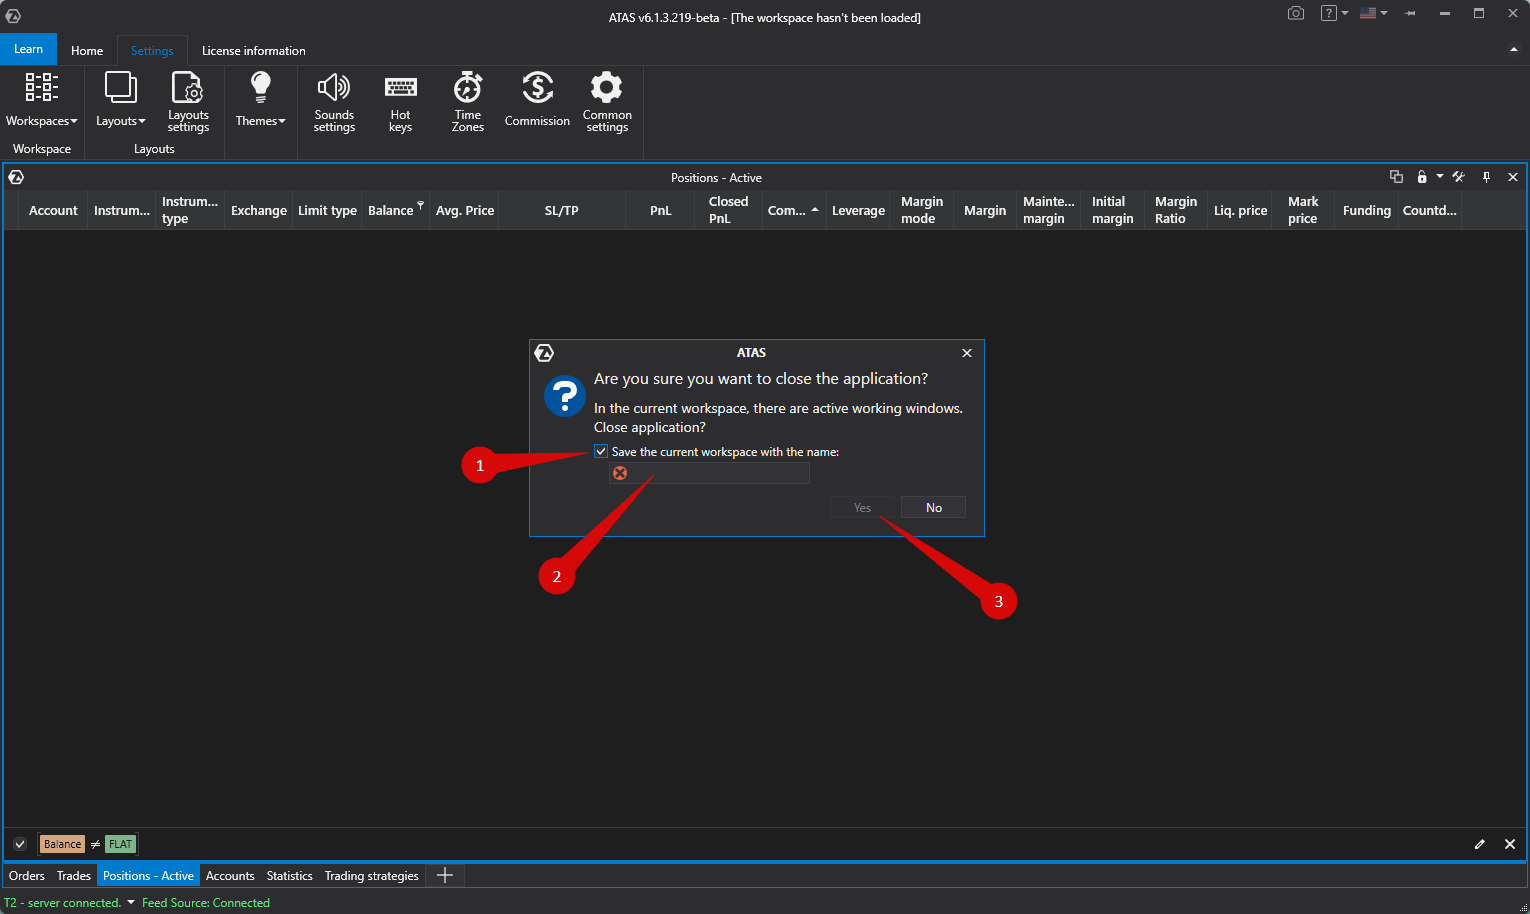Image resolution: width=1530 pixels, height=914 pixels.
Task: Toggle the Positions panel lock icon
Action: coord(1422,177)
